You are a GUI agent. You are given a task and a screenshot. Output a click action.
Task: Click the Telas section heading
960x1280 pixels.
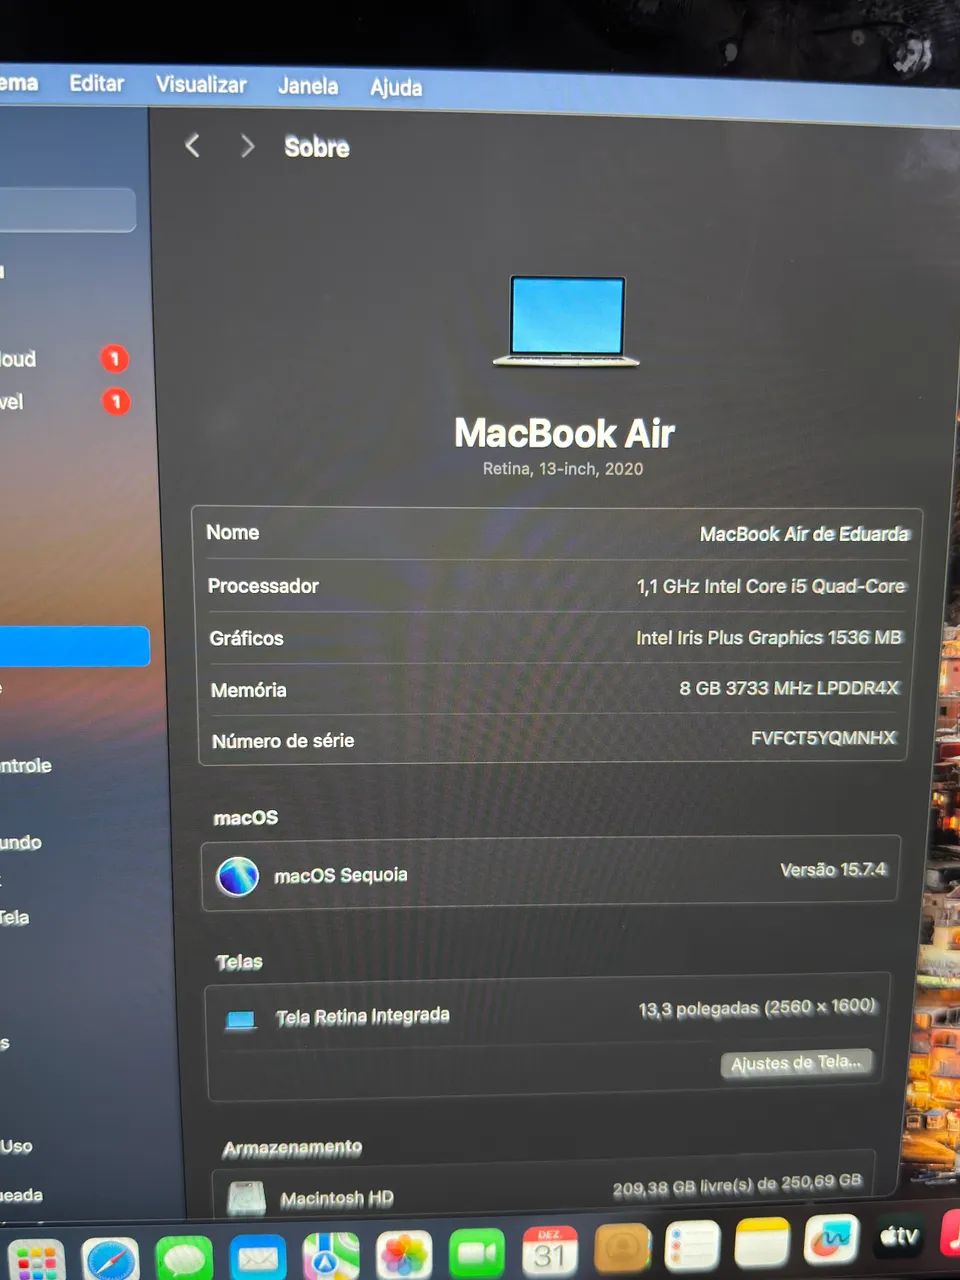(x=240, y=962)
